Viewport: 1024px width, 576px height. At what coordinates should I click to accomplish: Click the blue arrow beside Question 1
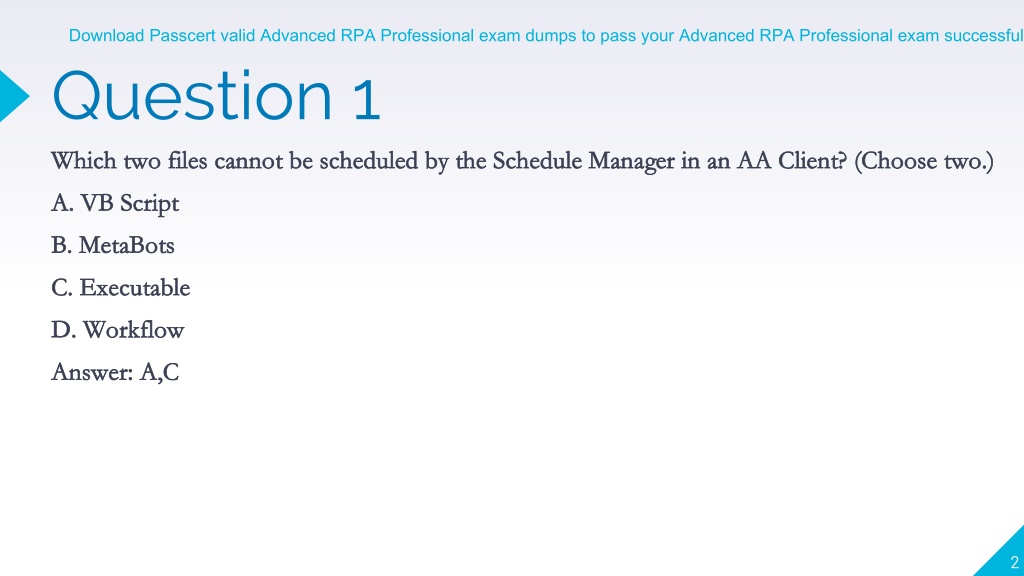coord(13,96)
